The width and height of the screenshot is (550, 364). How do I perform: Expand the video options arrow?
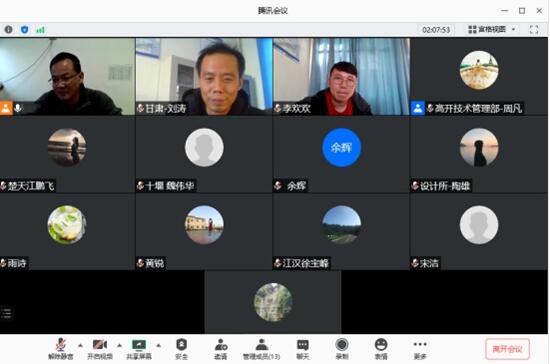(x=119, y=345)
